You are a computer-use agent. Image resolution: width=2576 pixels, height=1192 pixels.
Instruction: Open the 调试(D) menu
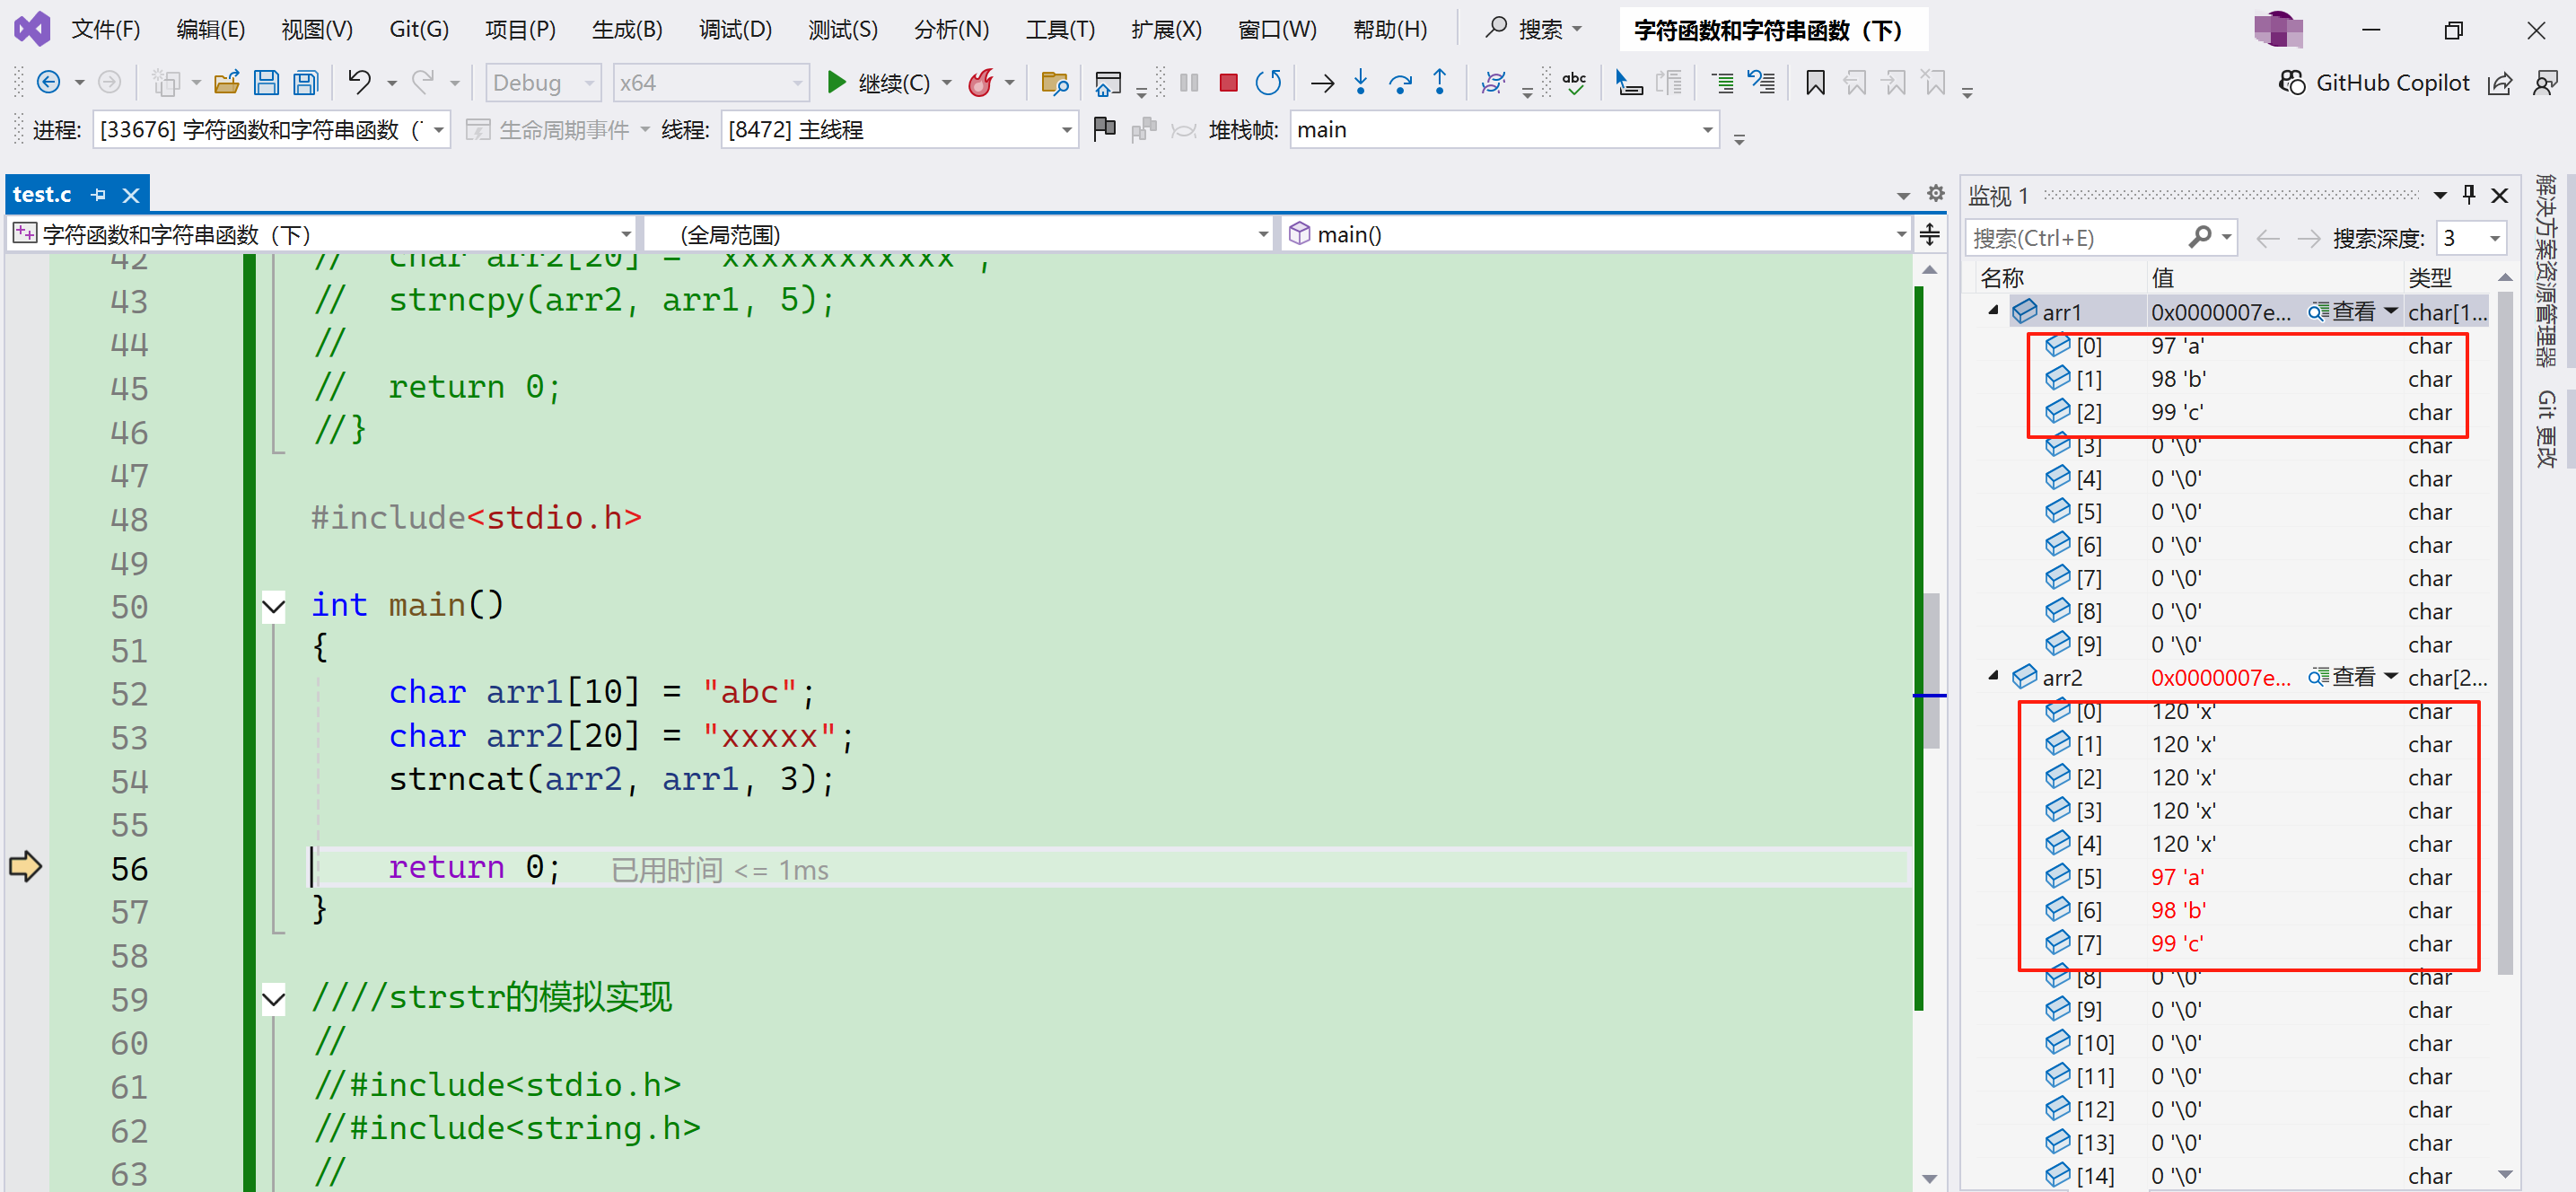pos(735,29)
